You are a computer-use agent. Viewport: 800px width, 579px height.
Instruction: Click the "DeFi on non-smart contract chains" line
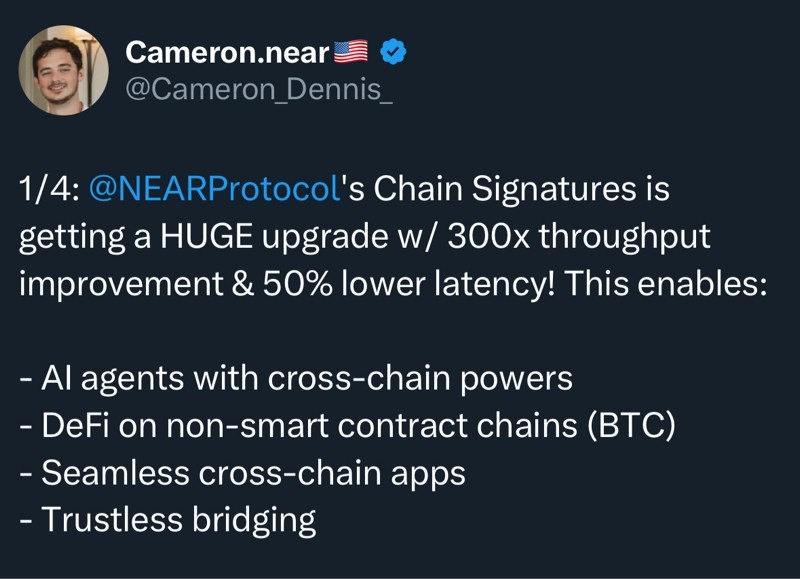point(299,425)
